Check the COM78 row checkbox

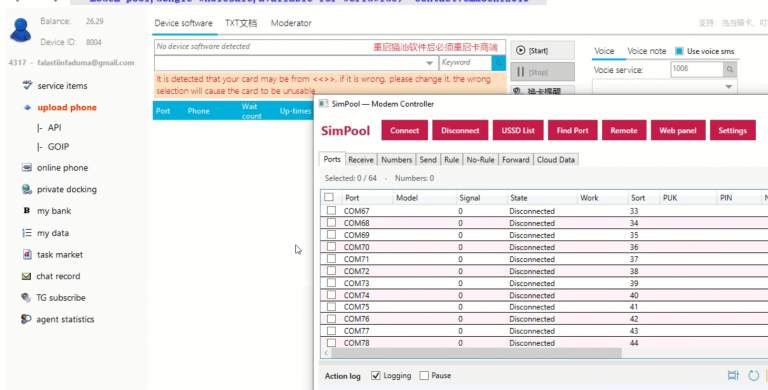click(332, 342)
